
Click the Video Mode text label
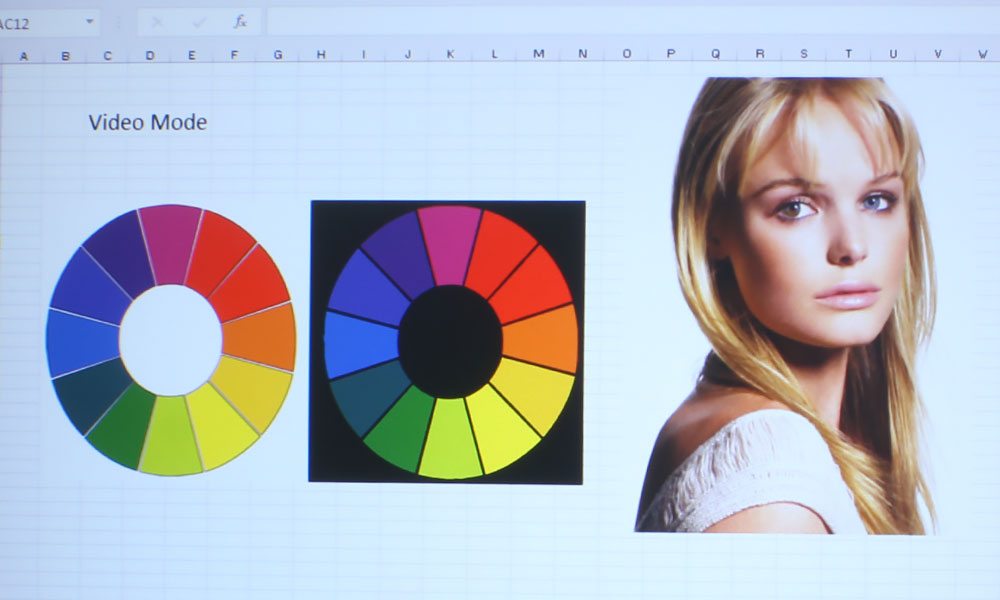point(148,122)
